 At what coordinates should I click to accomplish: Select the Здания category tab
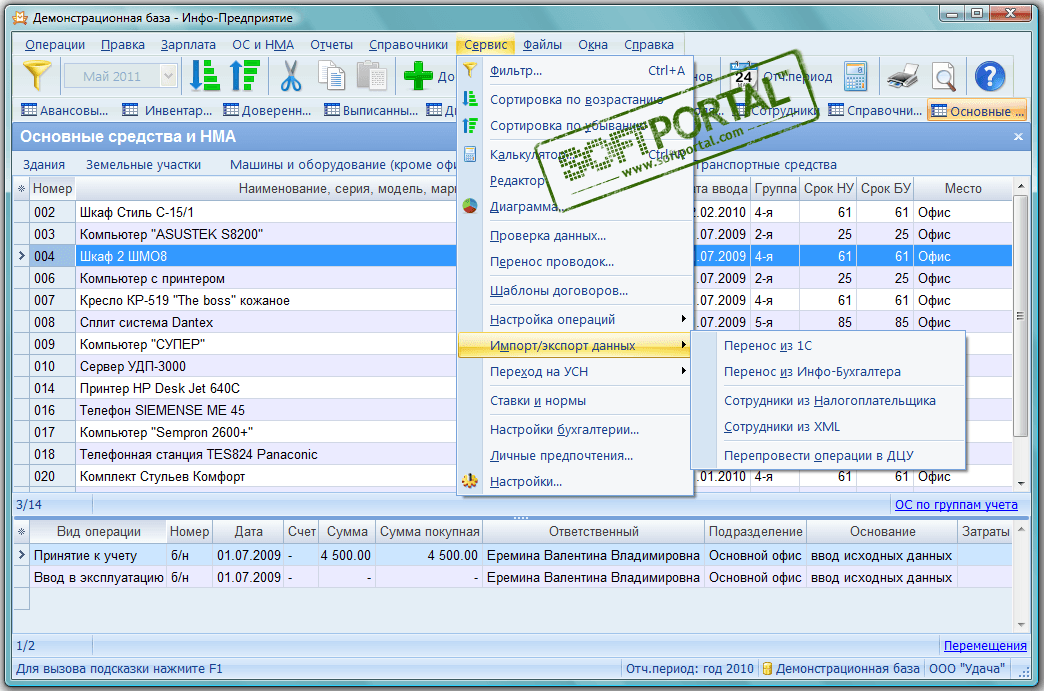(44, 164)
